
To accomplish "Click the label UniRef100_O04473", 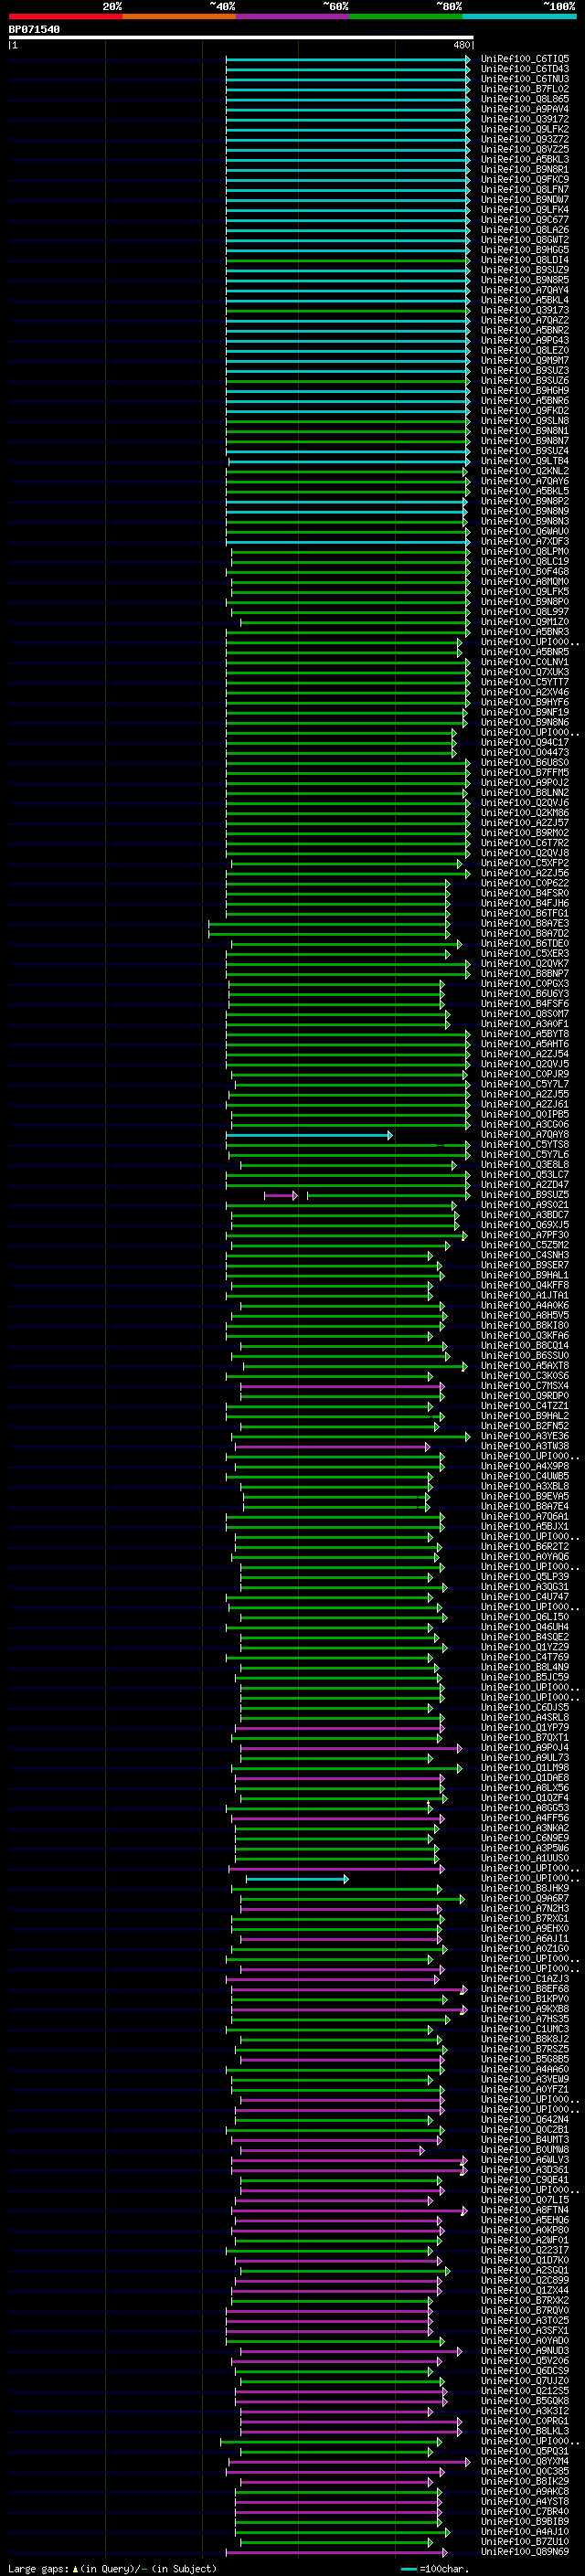I will pyautogui.click(x=525, y=752).
